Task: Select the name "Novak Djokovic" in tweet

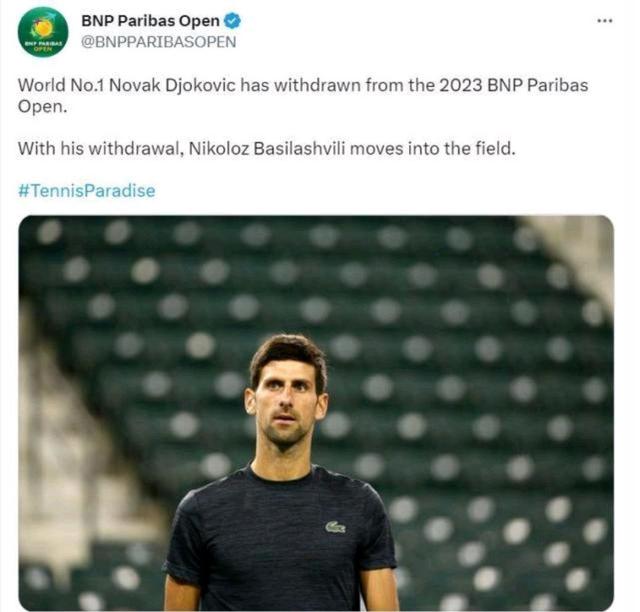Action: (x=172, y=85)
